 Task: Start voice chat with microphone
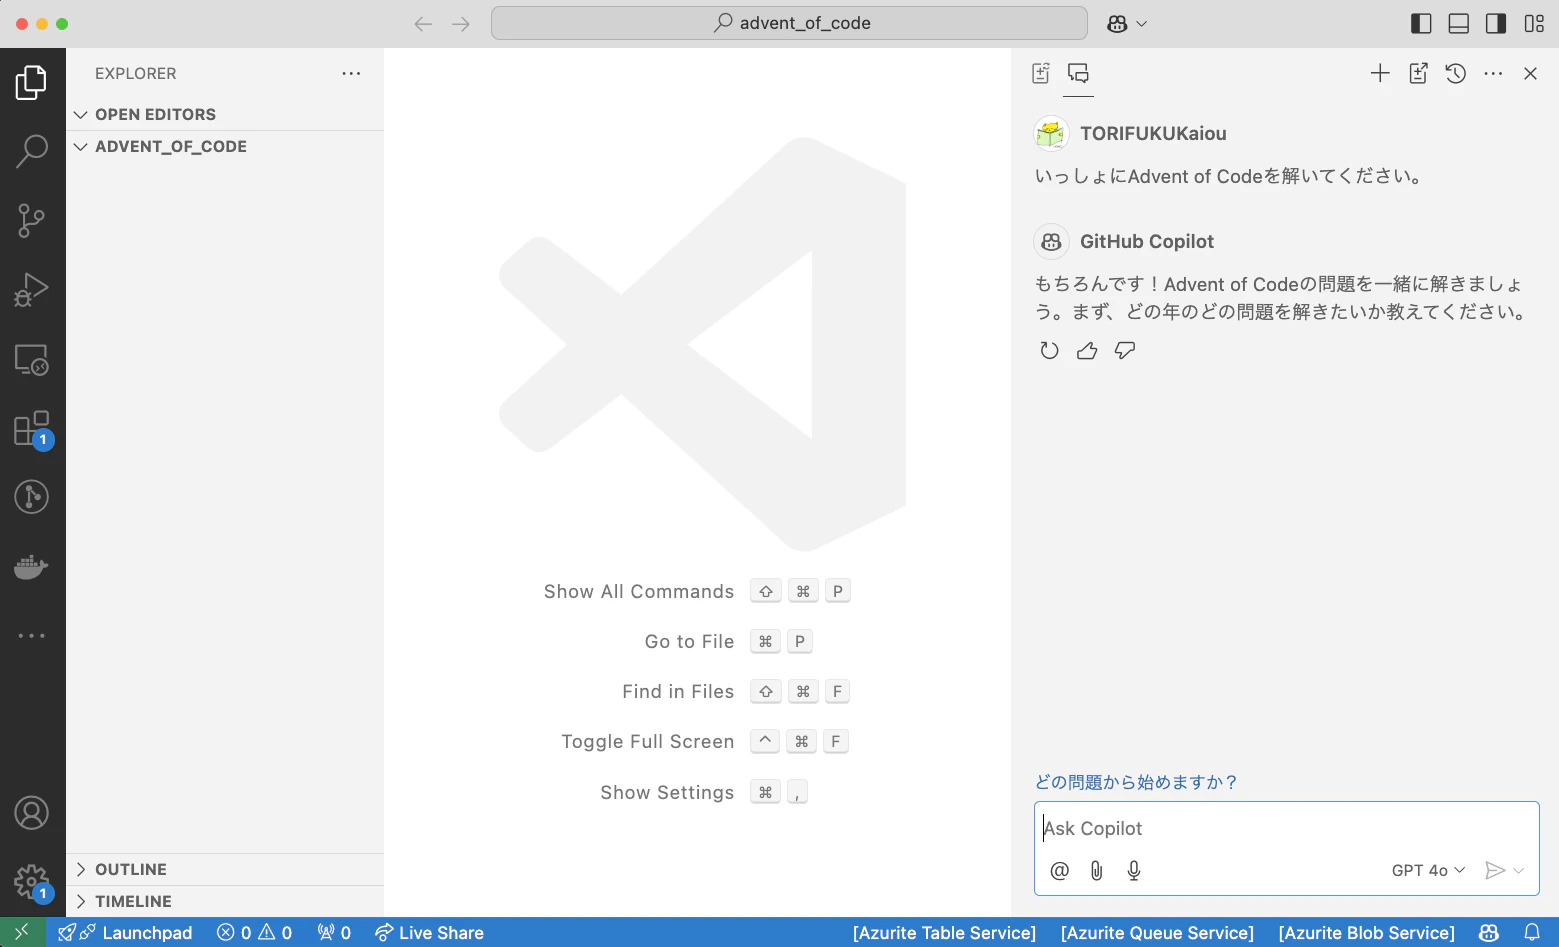(x=1134, y=870)
